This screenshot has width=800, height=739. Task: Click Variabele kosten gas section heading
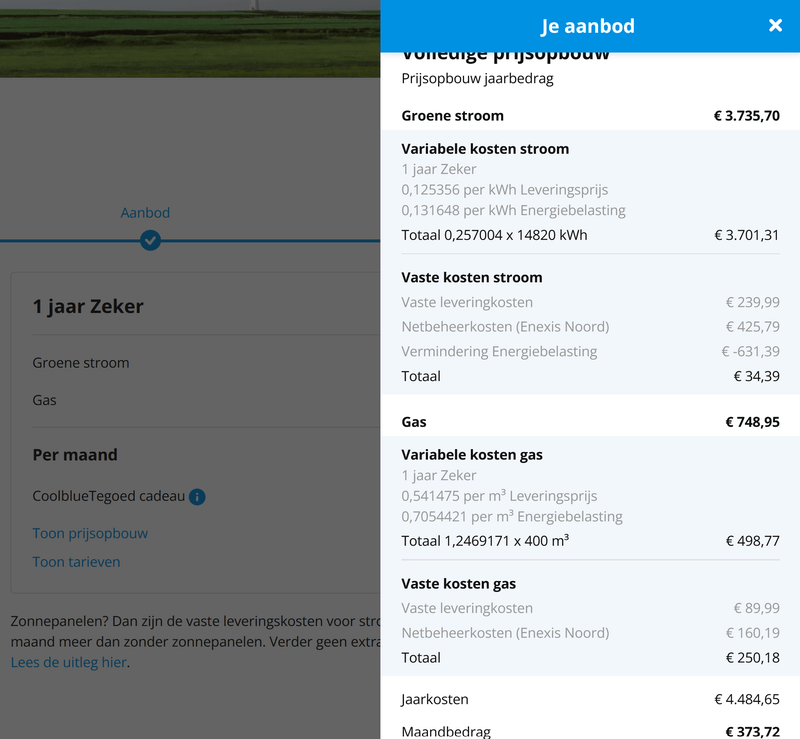[x=472, y=455]
